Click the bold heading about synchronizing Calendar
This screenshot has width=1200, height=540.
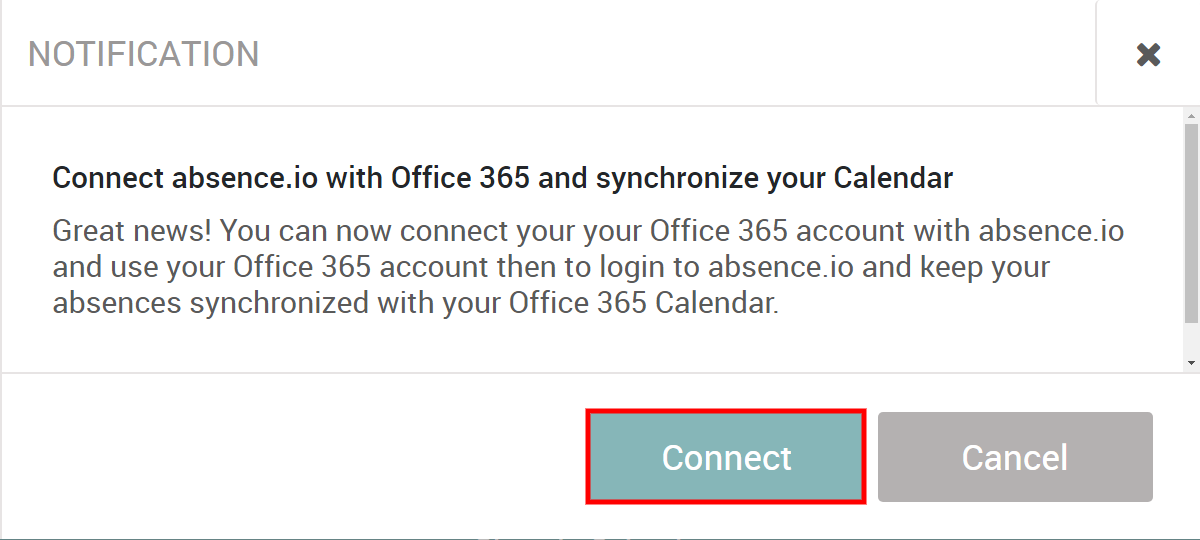tap(502, 178)
